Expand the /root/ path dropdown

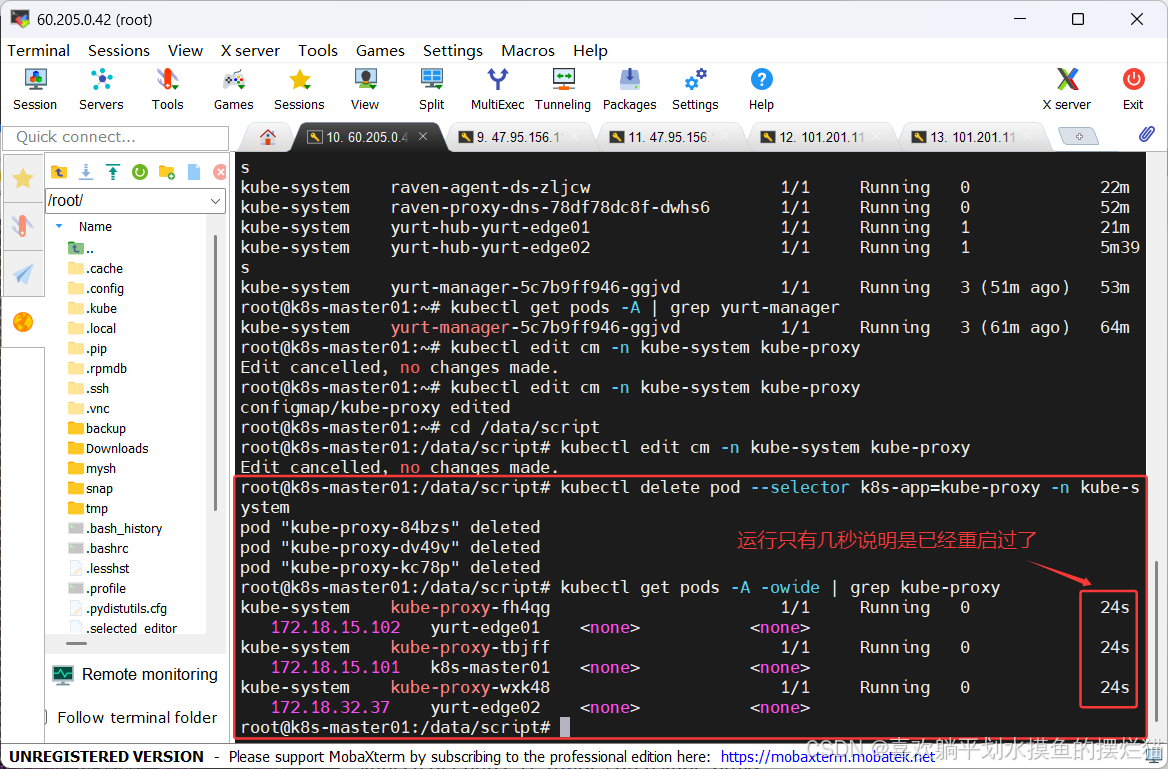tap(215, 201)
